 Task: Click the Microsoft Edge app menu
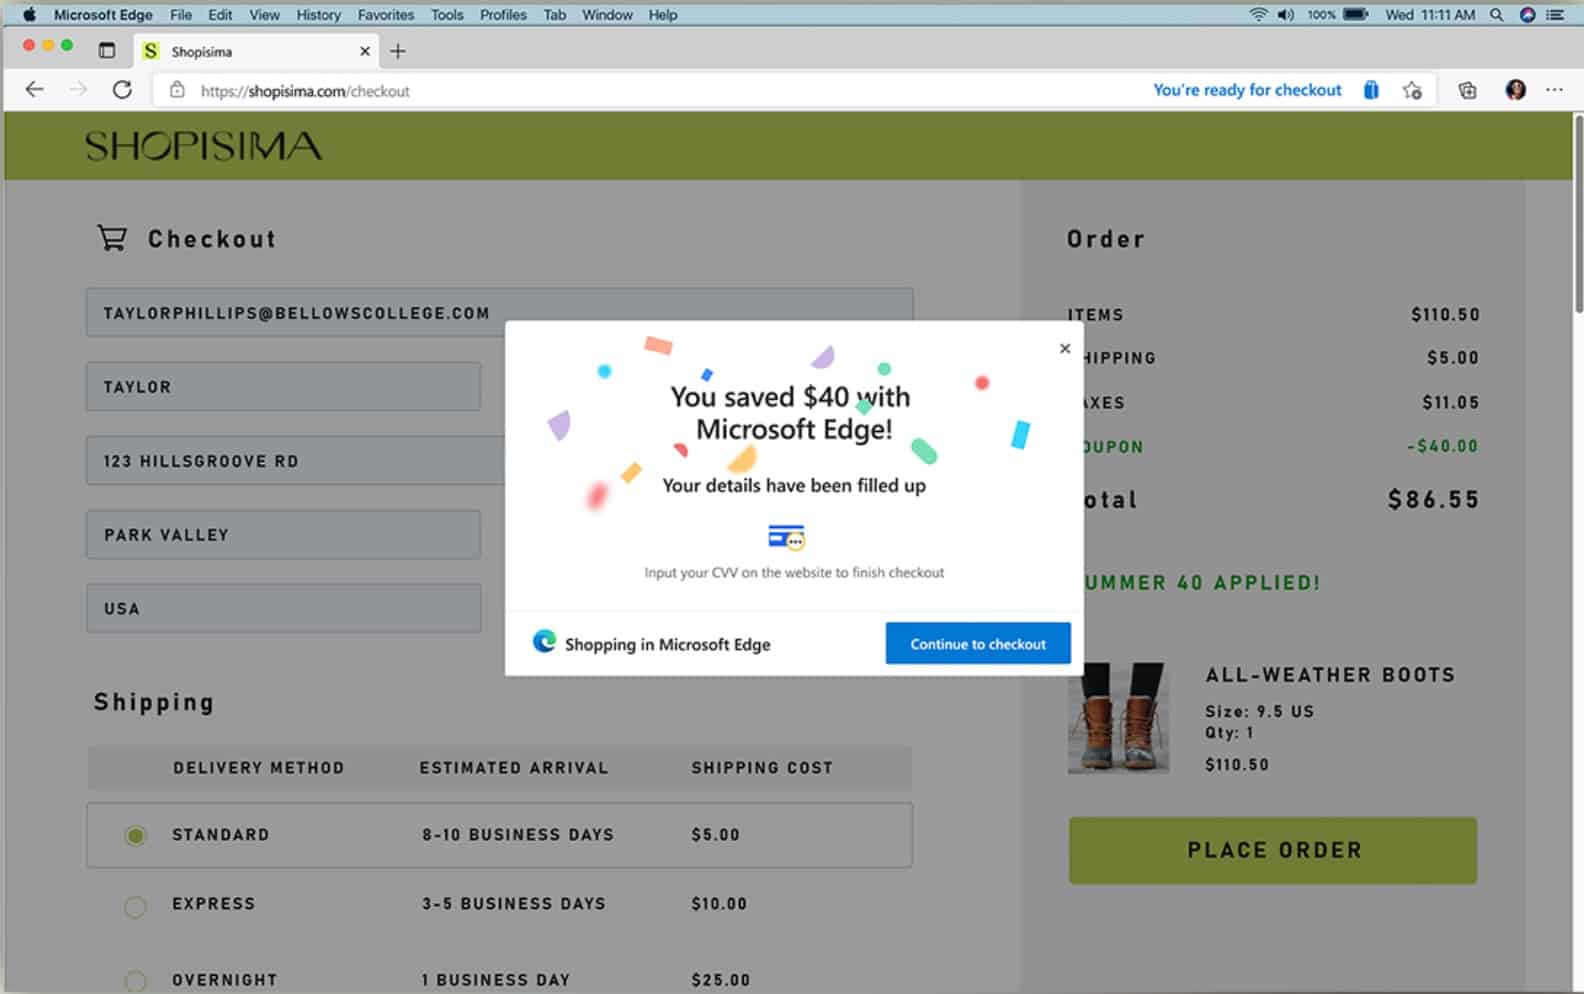click(103, 15)
